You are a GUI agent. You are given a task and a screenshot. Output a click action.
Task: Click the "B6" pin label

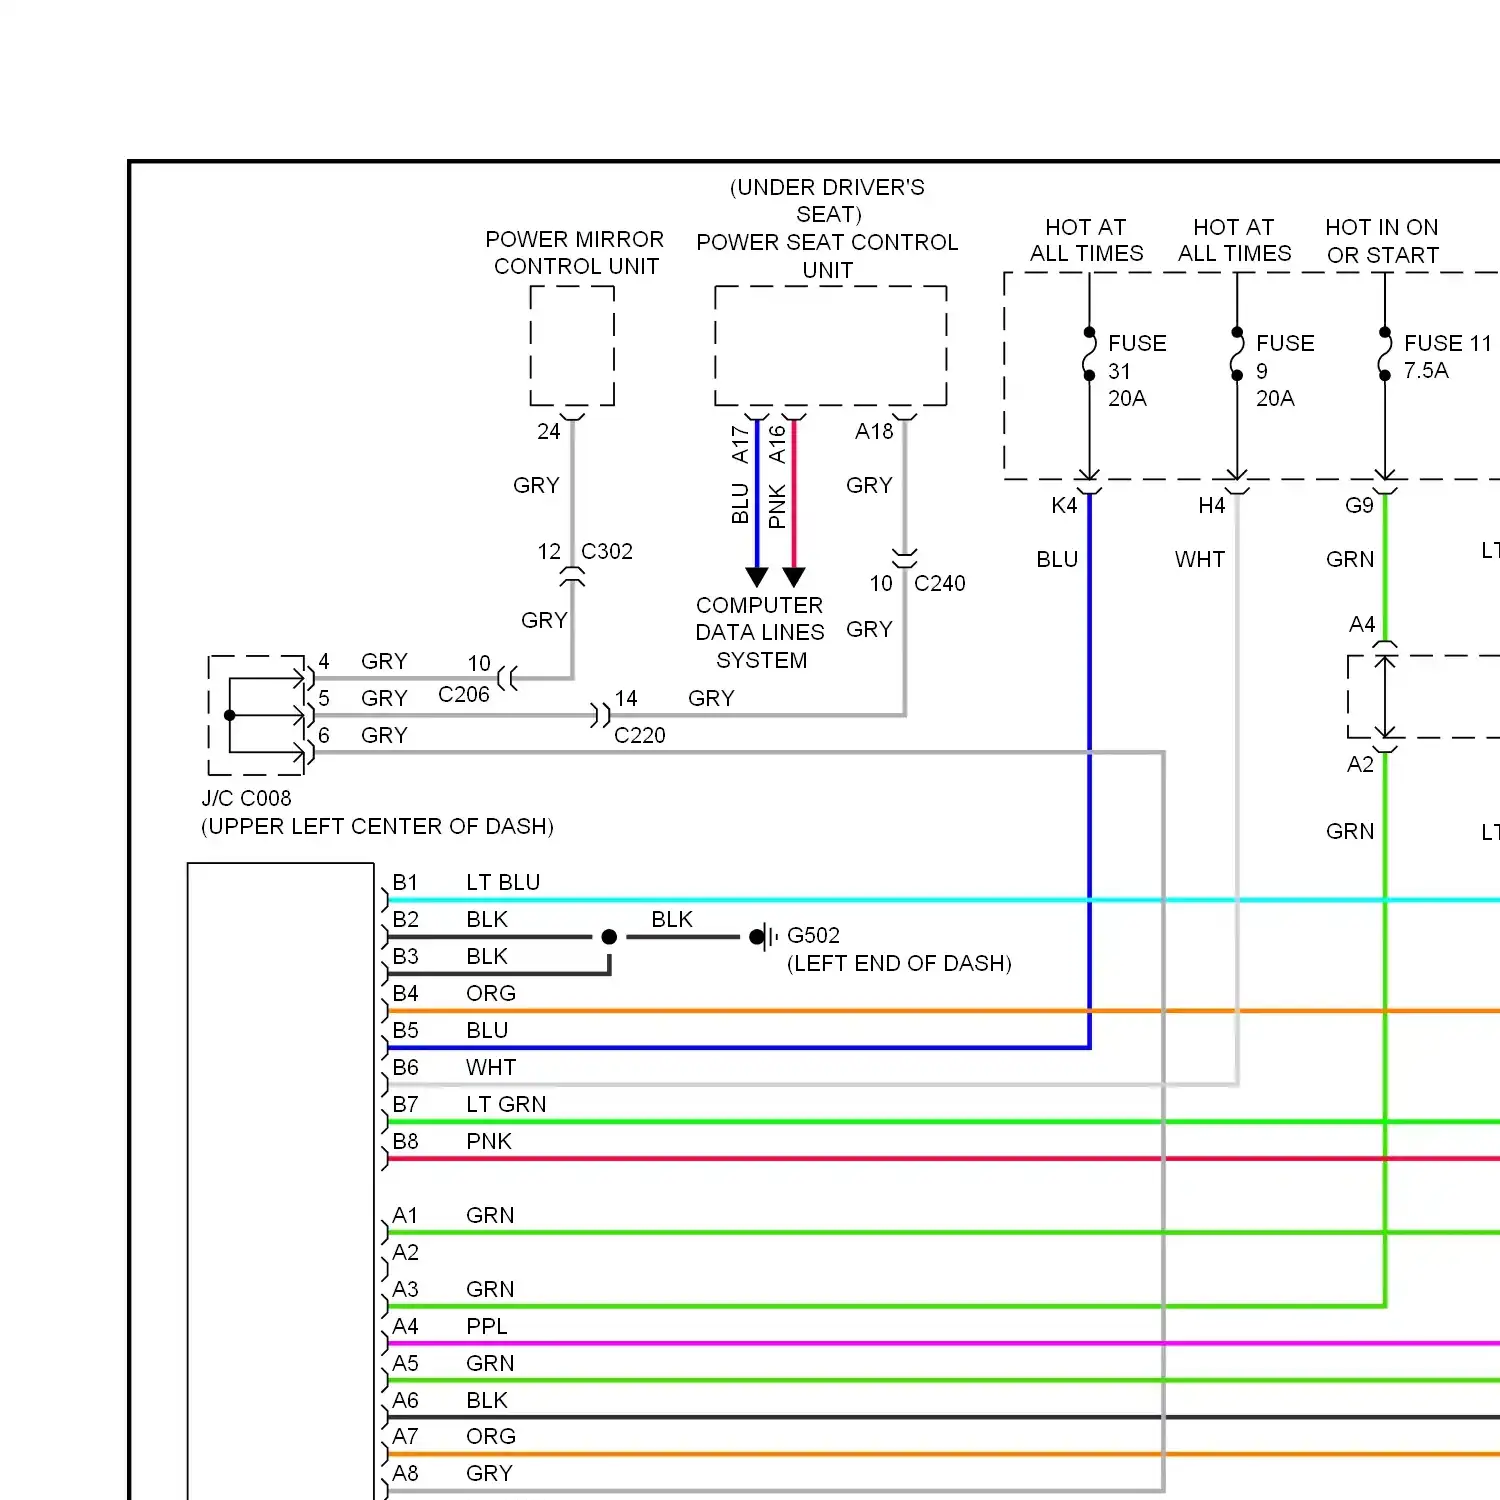point(405,1067)
